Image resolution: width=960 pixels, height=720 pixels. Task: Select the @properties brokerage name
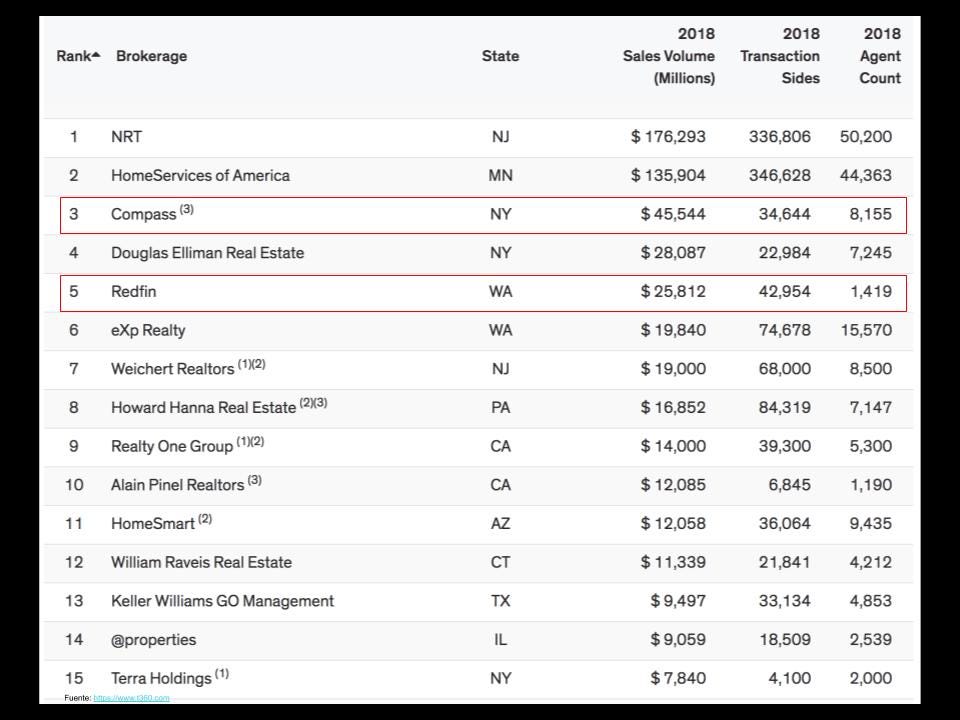[154, 640]
